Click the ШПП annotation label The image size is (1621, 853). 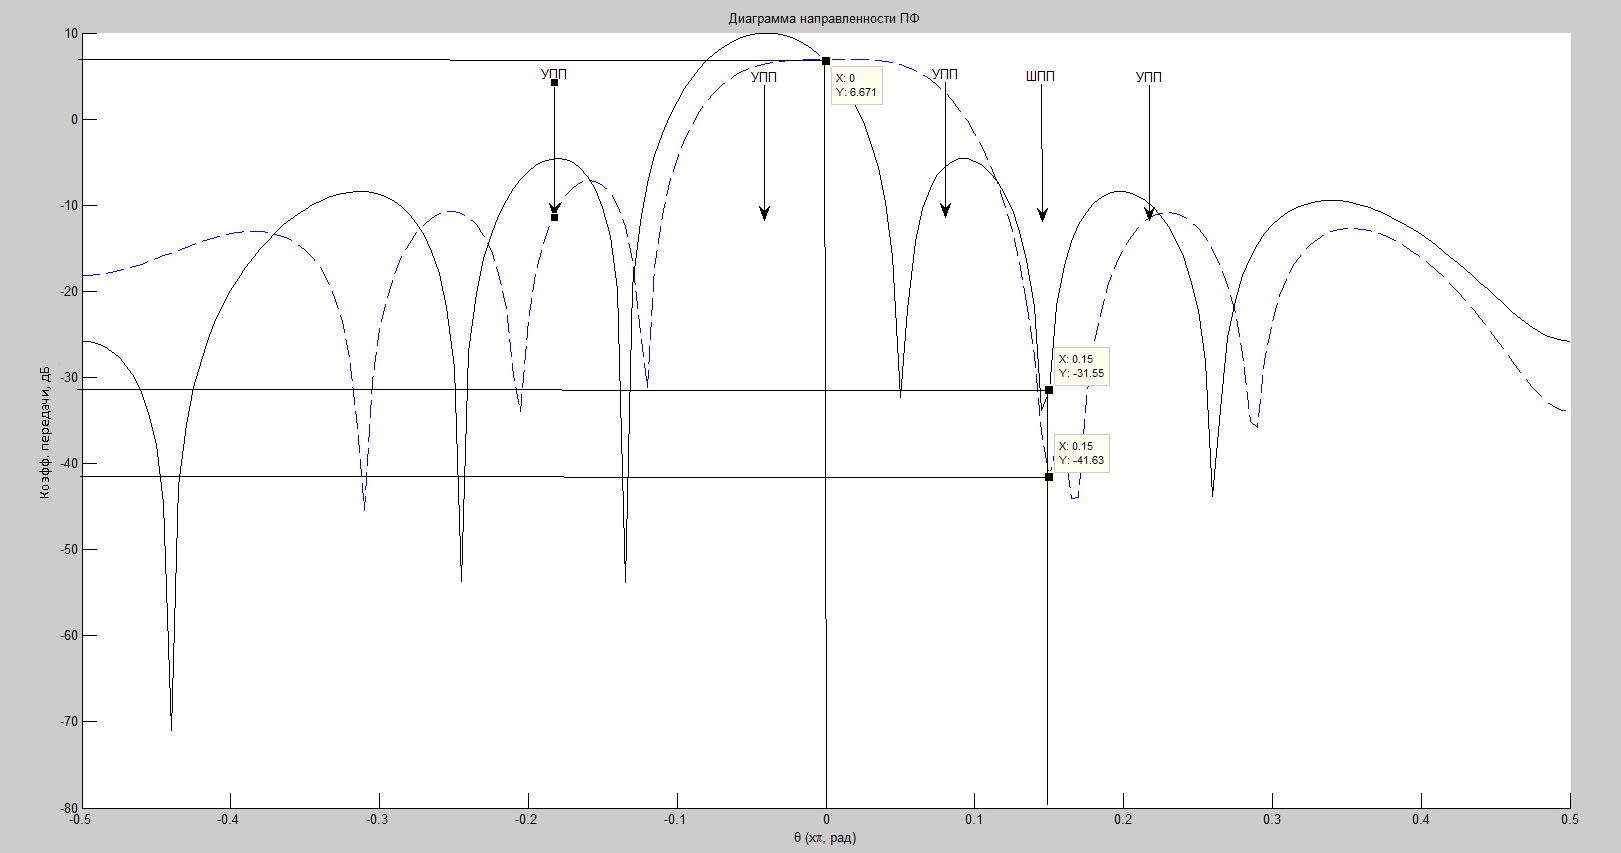(1040, 76)
